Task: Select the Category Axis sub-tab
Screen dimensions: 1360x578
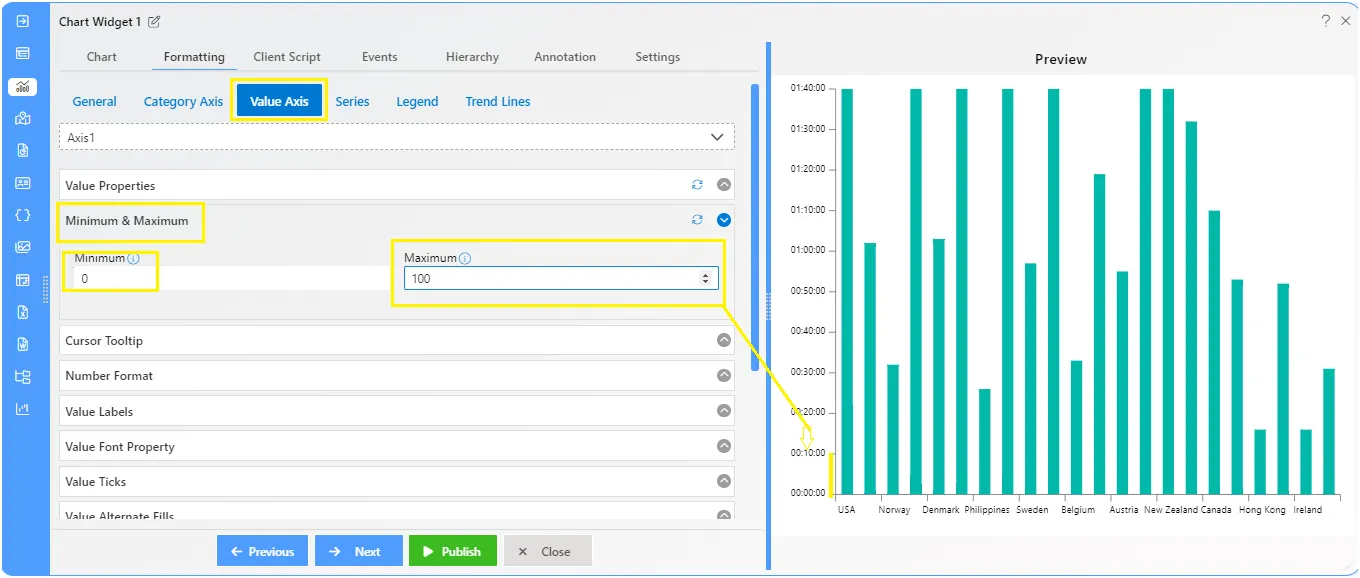Action: [x=183, y=101]
